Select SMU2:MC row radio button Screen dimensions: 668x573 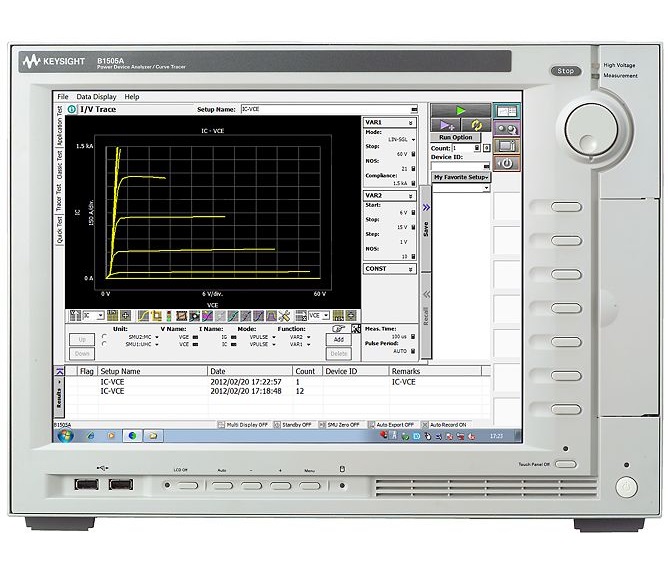tap(104, 337)
